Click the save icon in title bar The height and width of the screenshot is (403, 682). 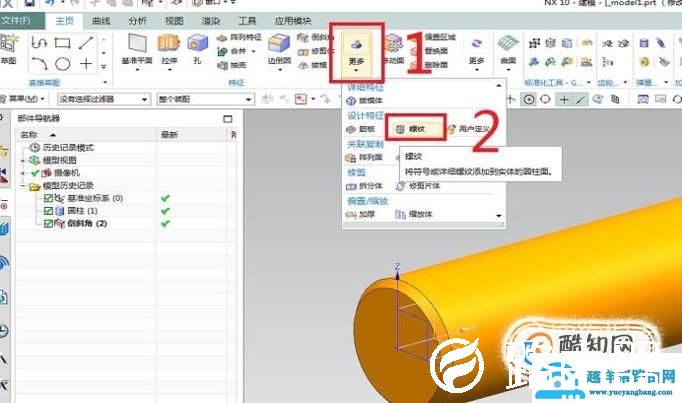coord(29,3)
